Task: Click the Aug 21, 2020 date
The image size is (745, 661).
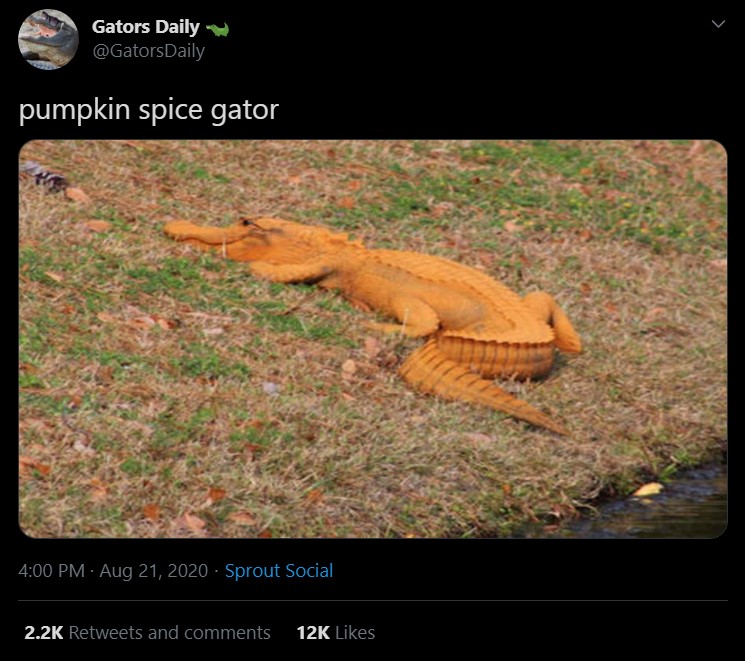Action: pyautogui.click(x=153, y=571)
